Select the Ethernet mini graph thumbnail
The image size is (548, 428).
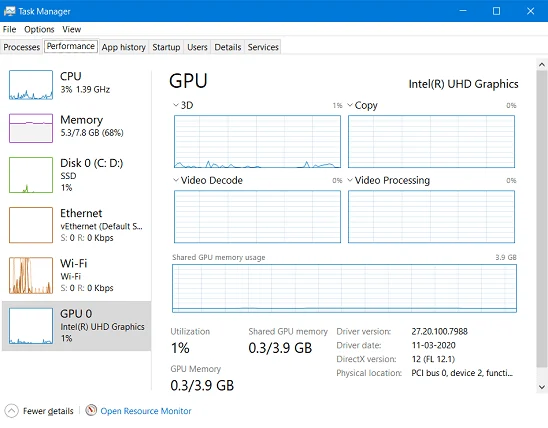[x=31, y=225]
